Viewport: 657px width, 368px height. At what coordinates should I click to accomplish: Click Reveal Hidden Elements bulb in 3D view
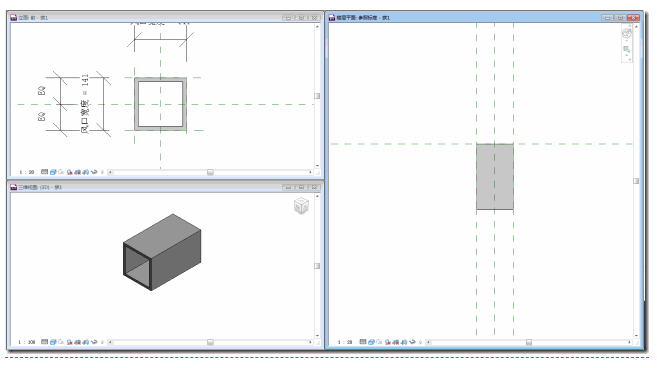tap(102, 342)
